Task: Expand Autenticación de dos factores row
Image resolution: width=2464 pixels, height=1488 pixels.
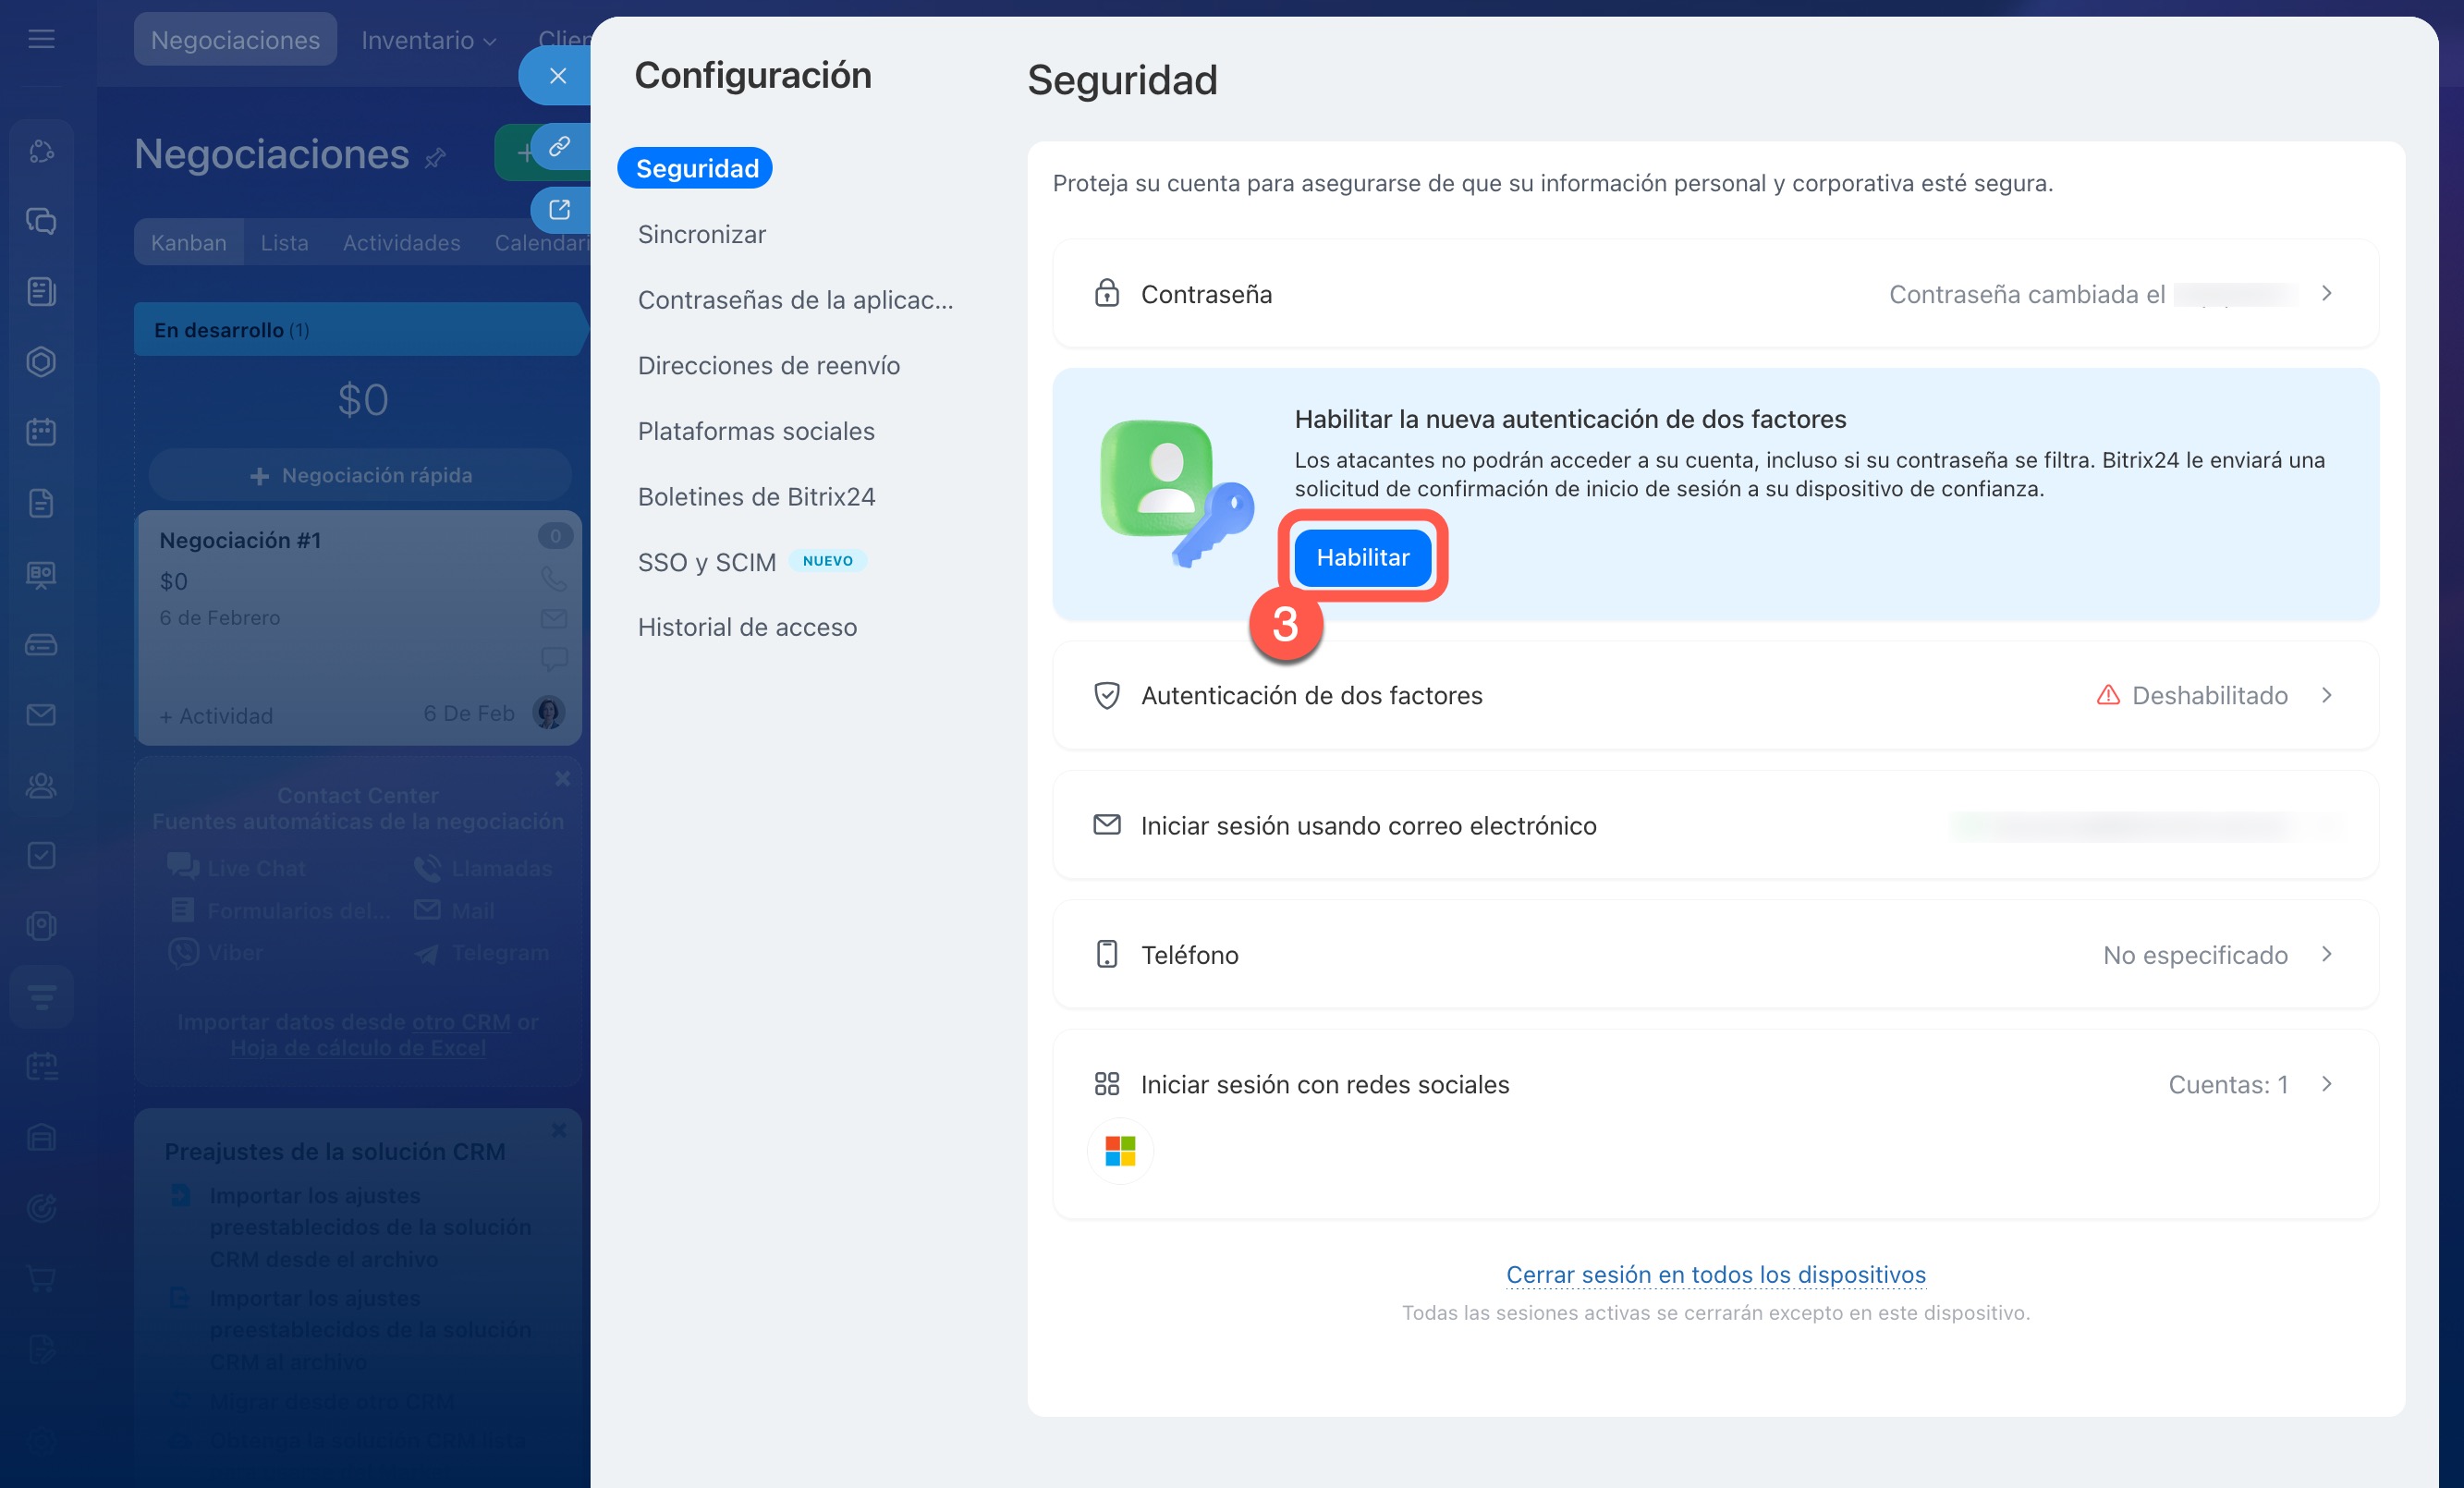Action: pos(2326,695)
